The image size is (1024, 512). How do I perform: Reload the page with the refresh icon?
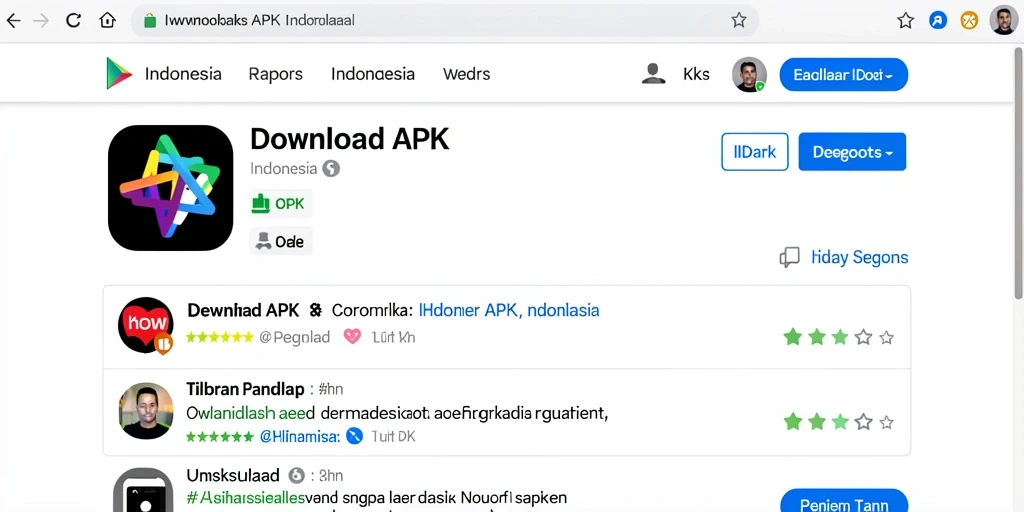(73, 21)
